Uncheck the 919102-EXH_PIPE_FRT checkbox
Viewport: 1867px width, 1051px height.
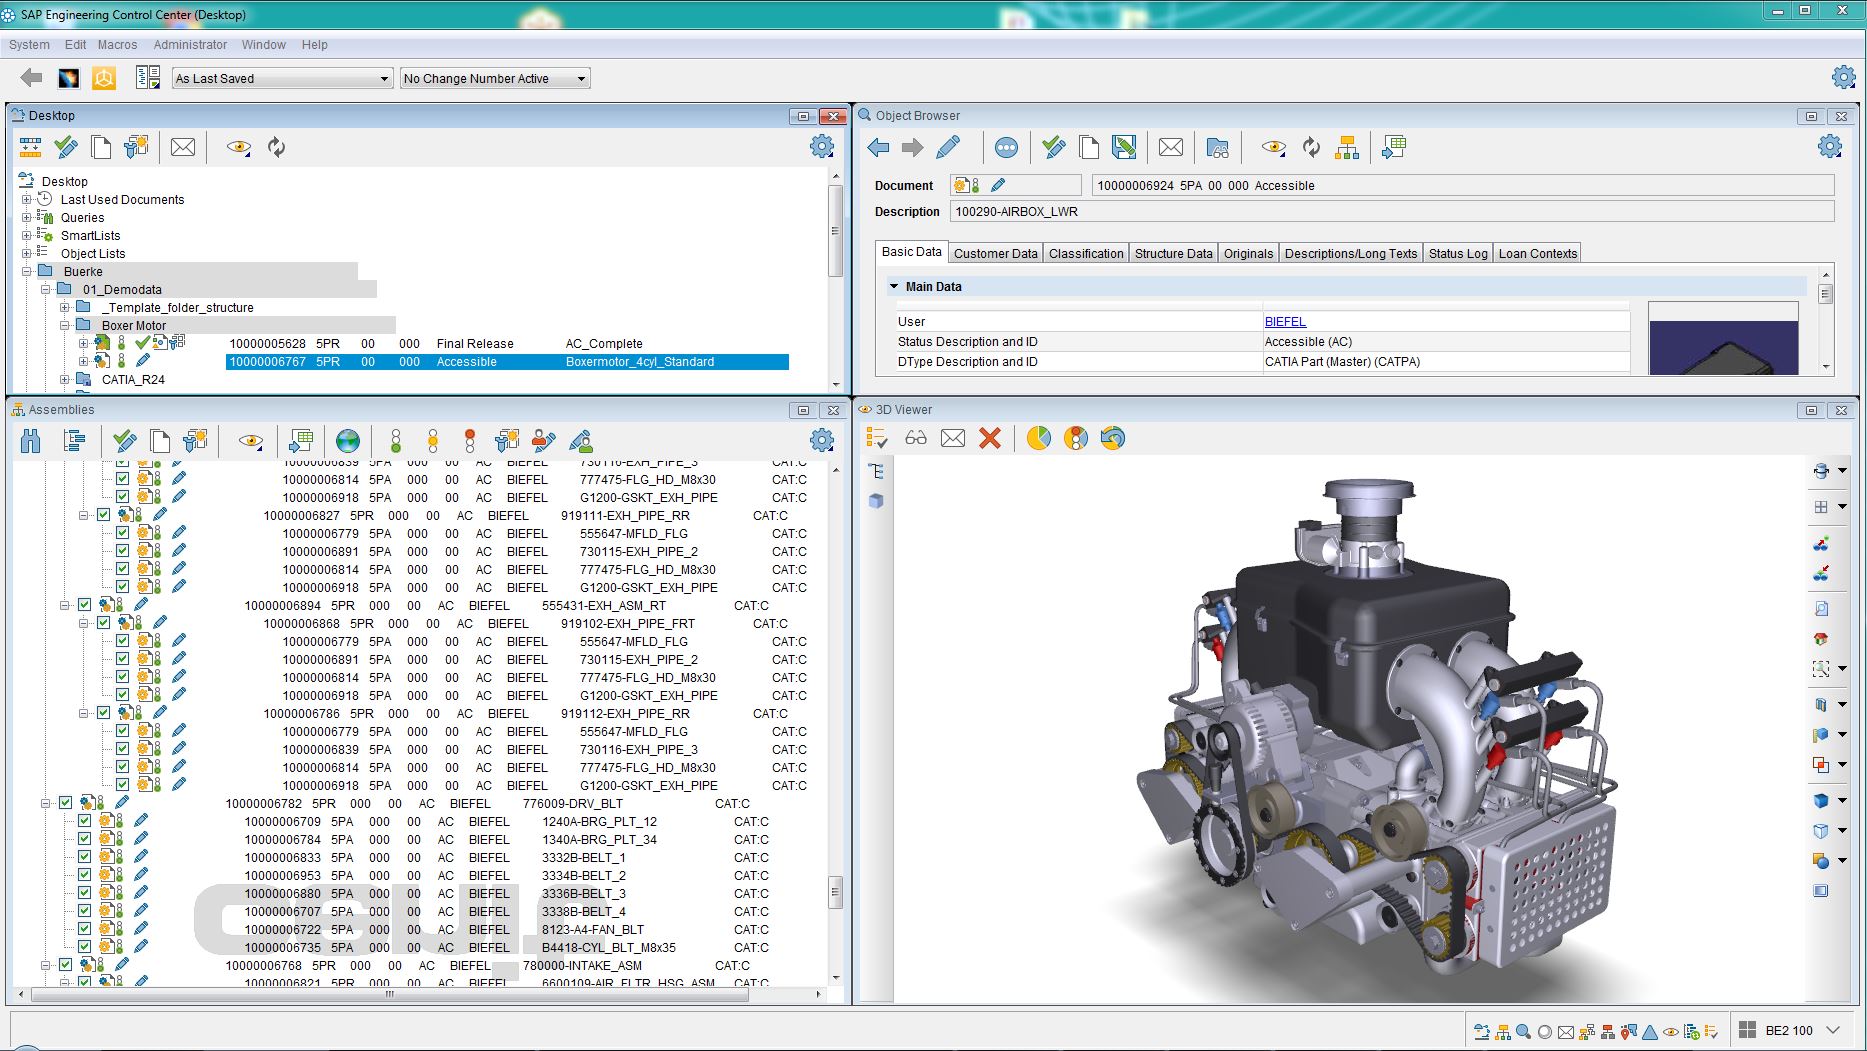pos(103,623)
